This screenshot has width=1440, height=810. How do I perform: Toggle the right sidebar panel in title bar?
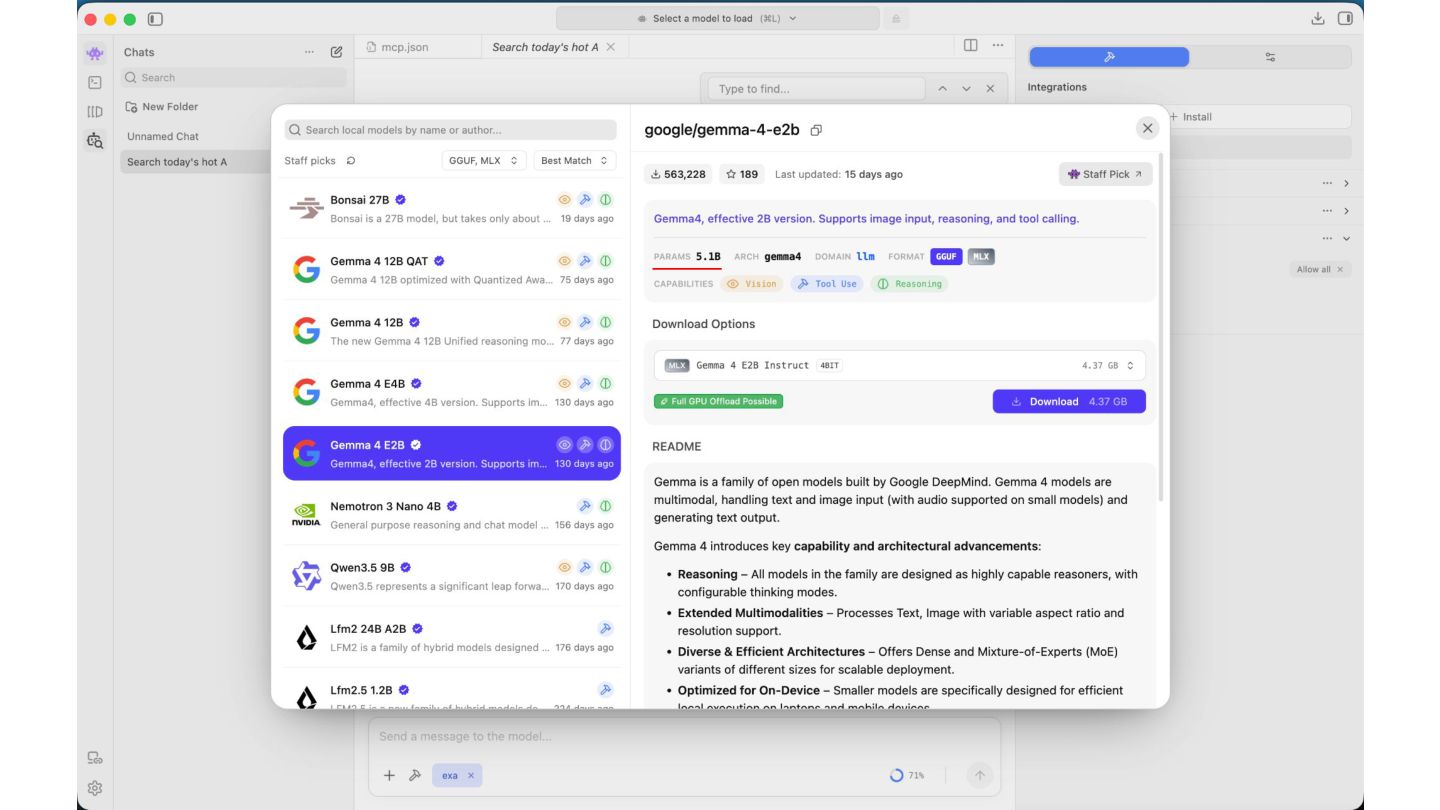click(1345, 19)
